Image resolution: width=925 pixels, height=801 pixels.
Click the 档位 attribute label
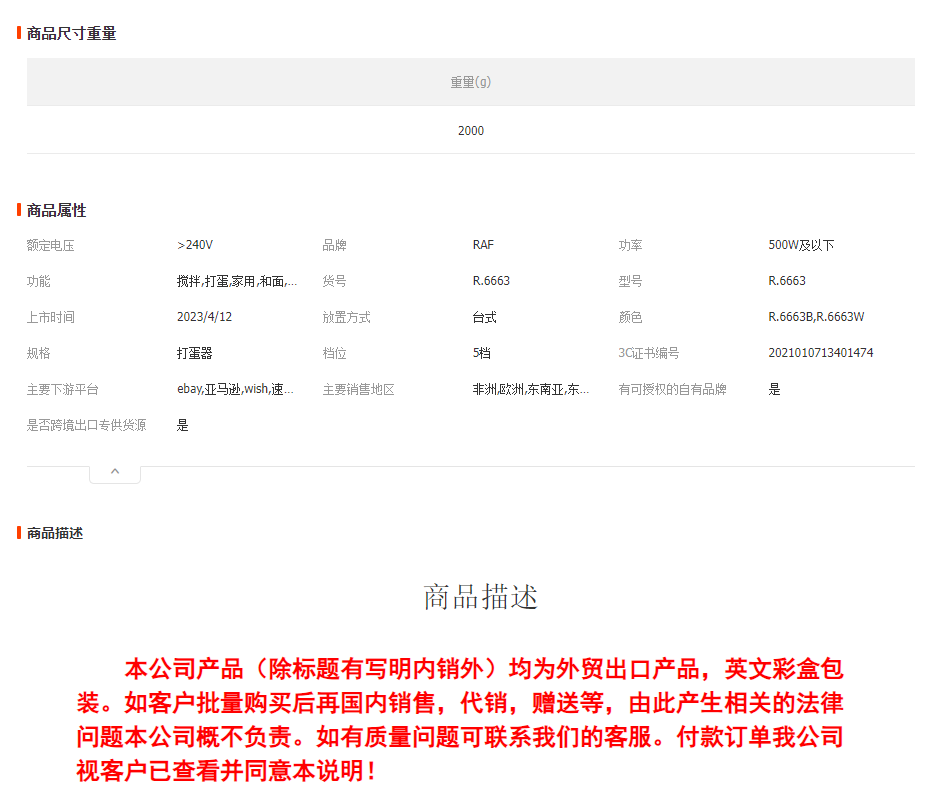[334, 353]
